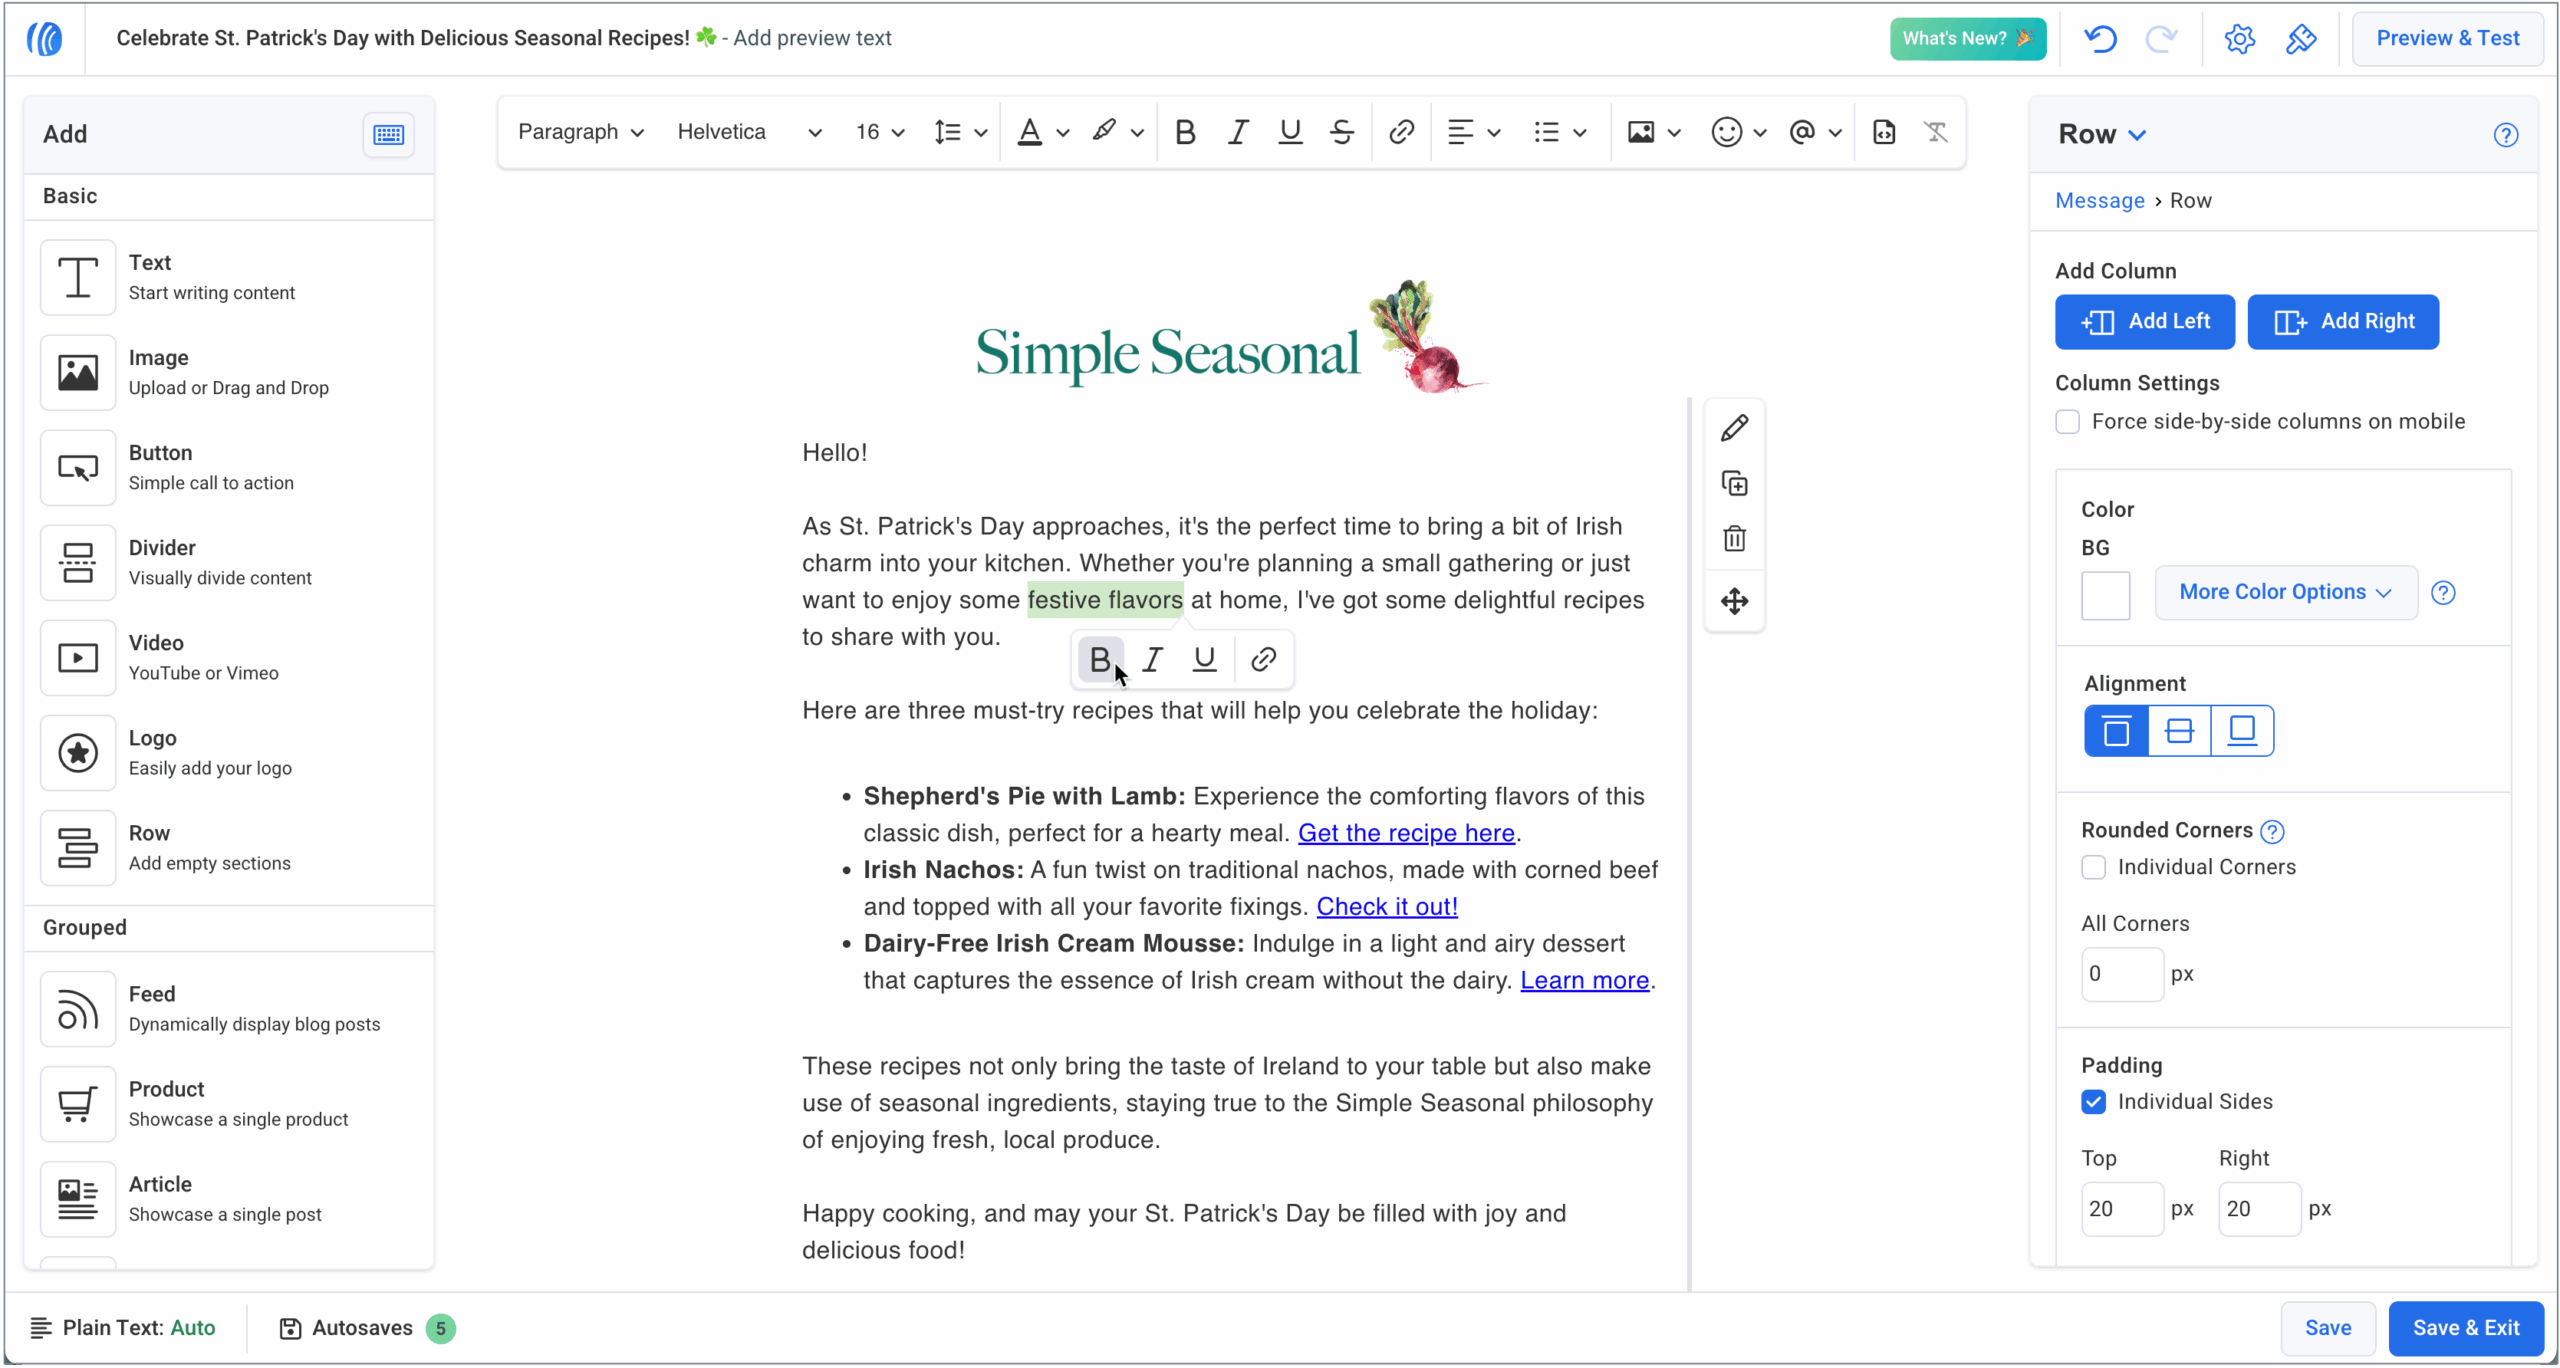Click the BG color swatch

pyautogui.click(x=2105, y=595)
